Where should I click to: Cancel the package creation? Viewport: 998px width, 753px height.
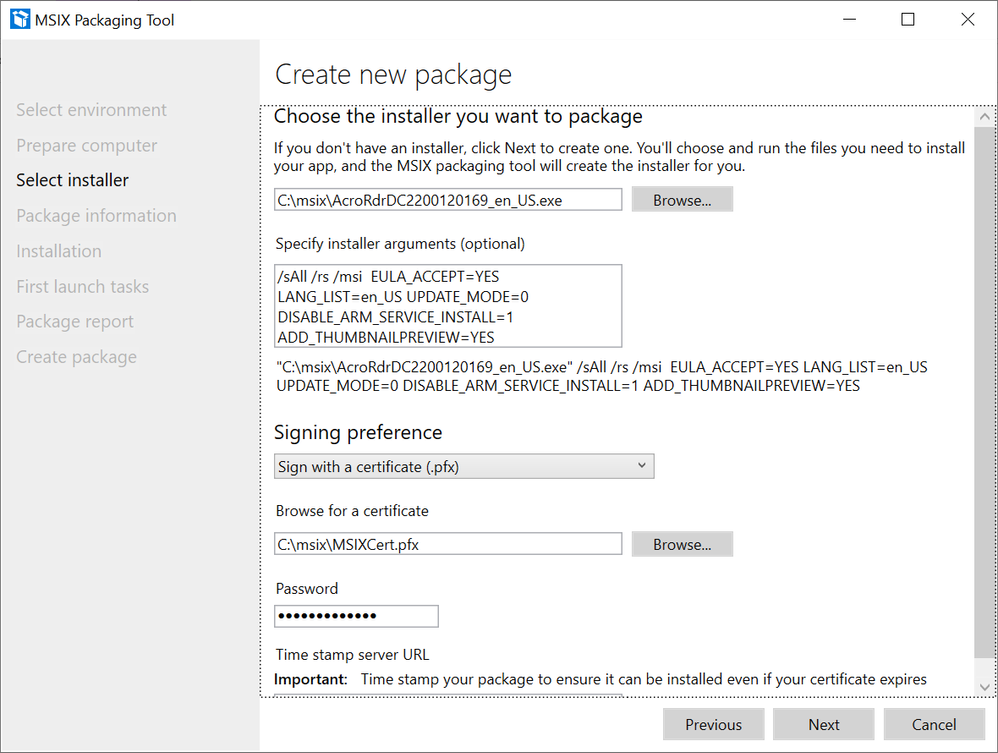pos(934,724)
